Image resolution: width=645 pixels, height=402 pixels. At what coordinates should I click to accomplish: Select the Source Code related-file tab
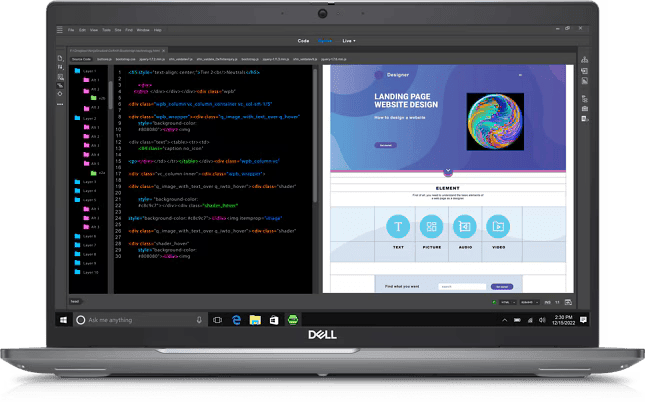coord(81,59)
